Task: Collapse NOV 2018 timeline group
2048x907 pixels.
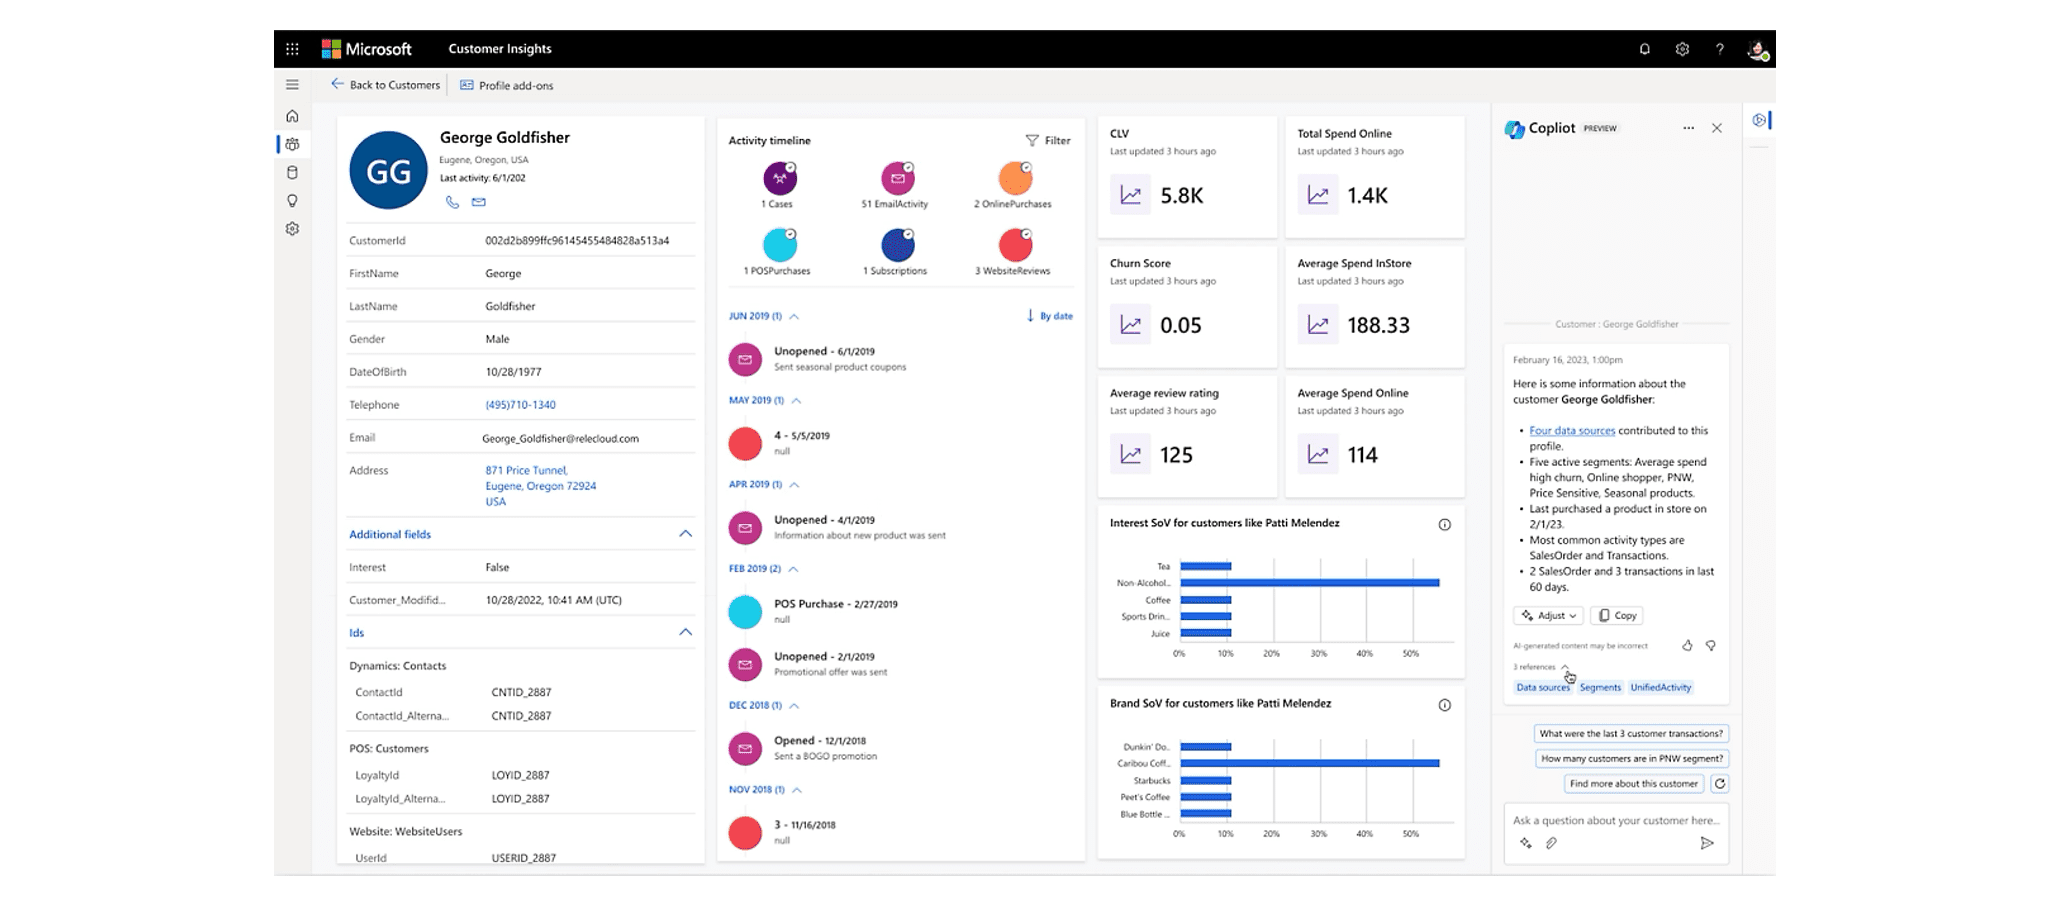Action: coord(797,789)
